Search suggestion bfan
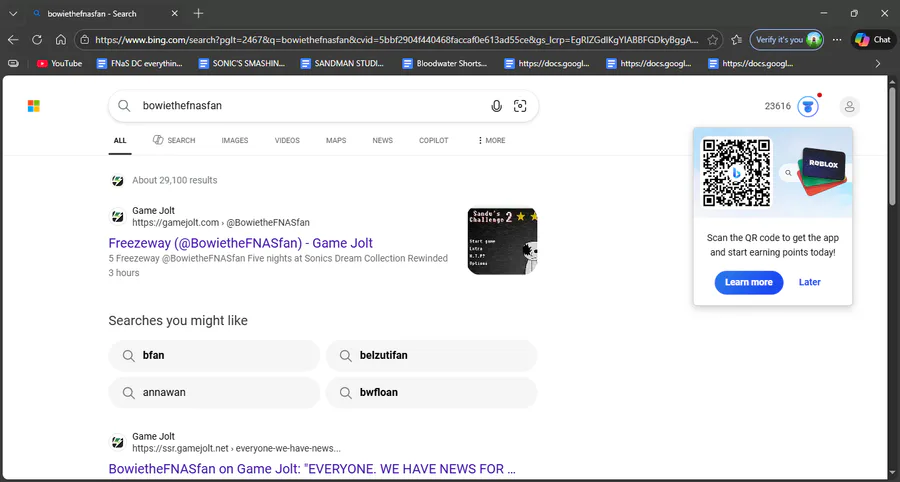Viewport: 900px width, 482px height. click(214, 356)
